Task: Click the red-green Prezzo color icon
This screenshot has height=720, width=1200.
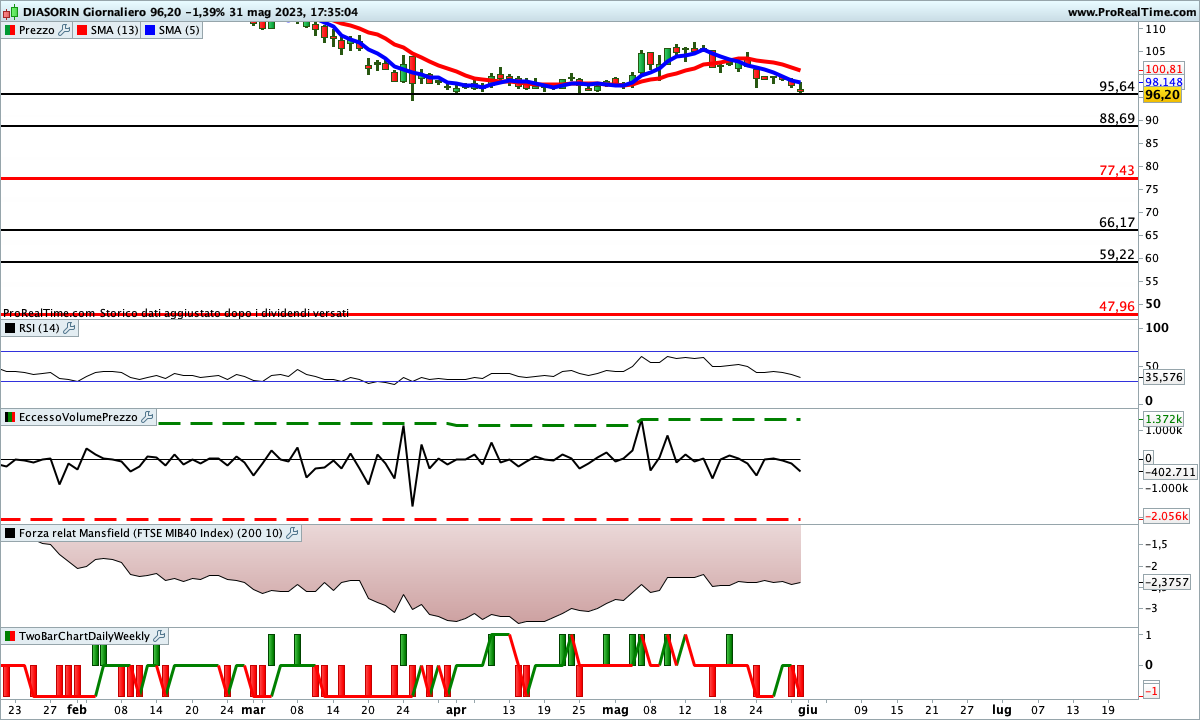Action: tap(10, 30)
